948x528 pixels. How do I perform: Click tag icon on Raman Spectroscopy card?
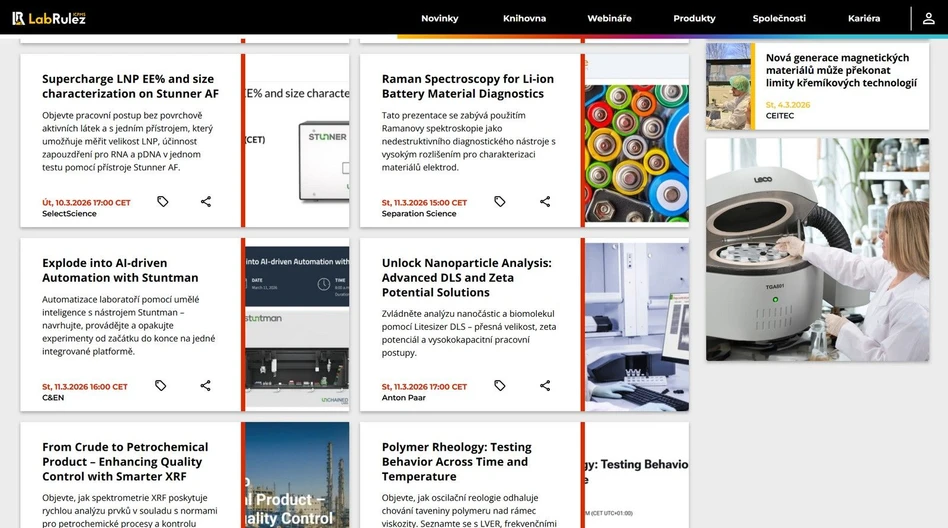pyautogui.click(x=500, y=202)
